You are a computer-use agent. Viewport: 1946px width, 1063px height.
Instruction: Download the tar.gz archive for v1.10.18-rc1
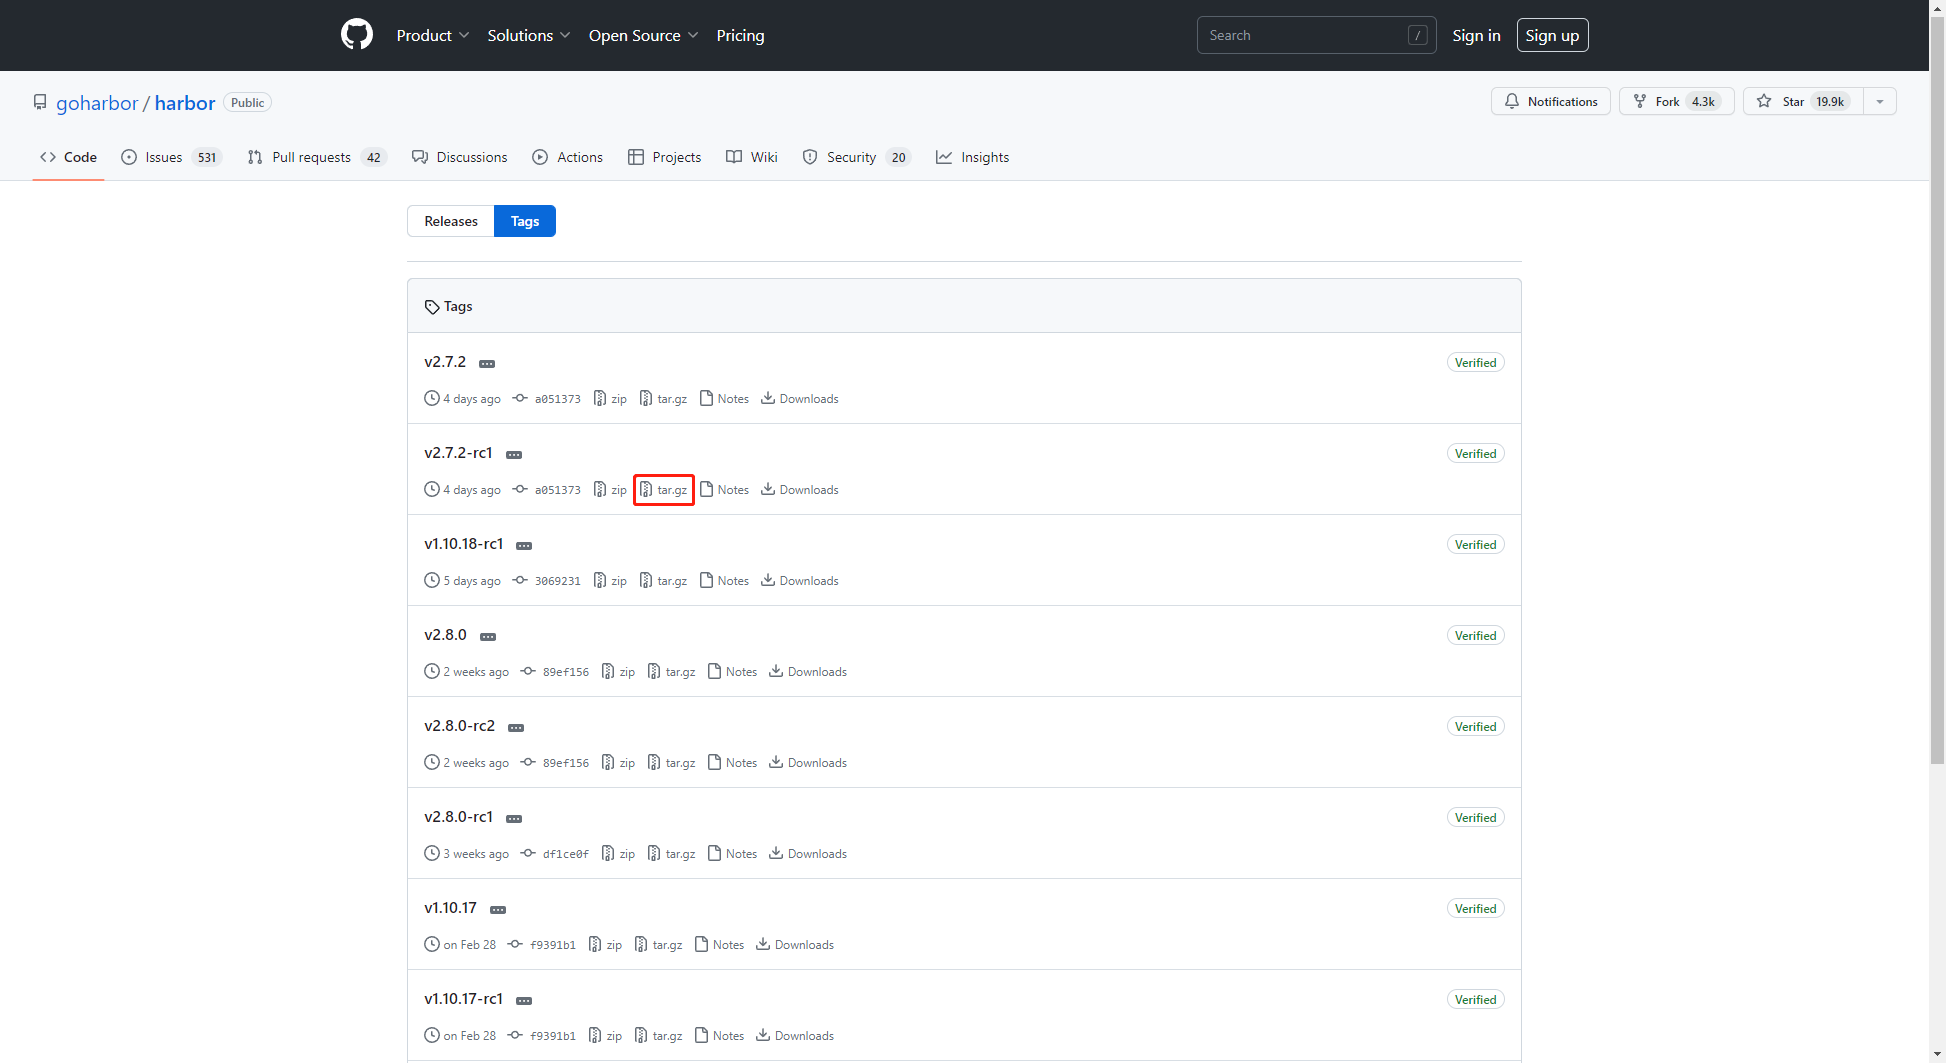[664, 581]
